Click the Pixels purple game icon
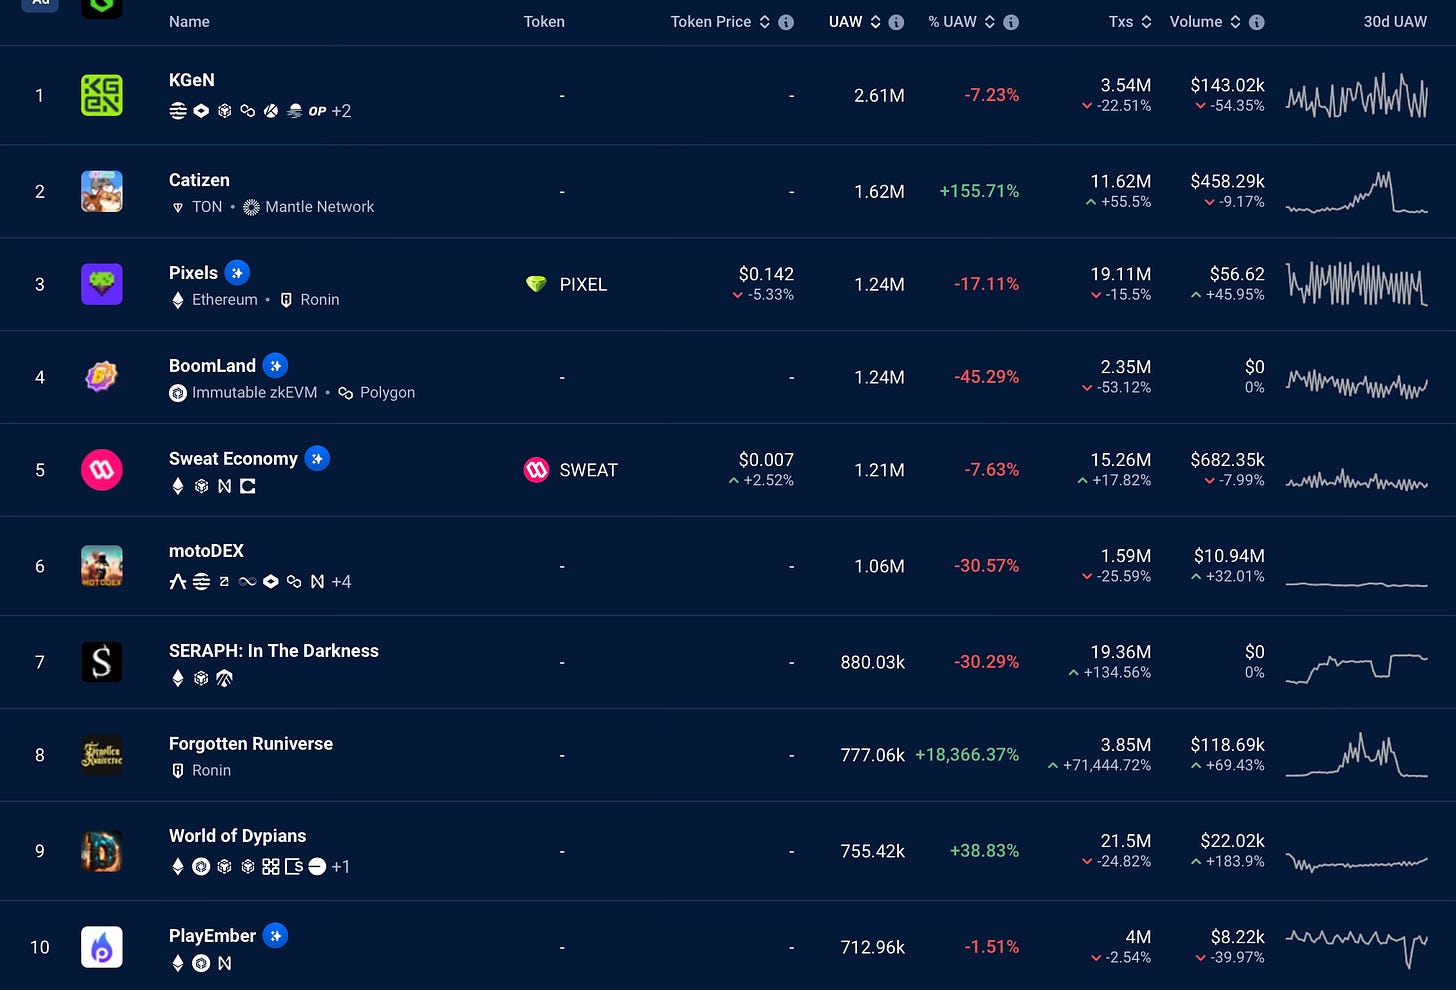The width and height of the screenshot is (1456, 990). point(101,284)
